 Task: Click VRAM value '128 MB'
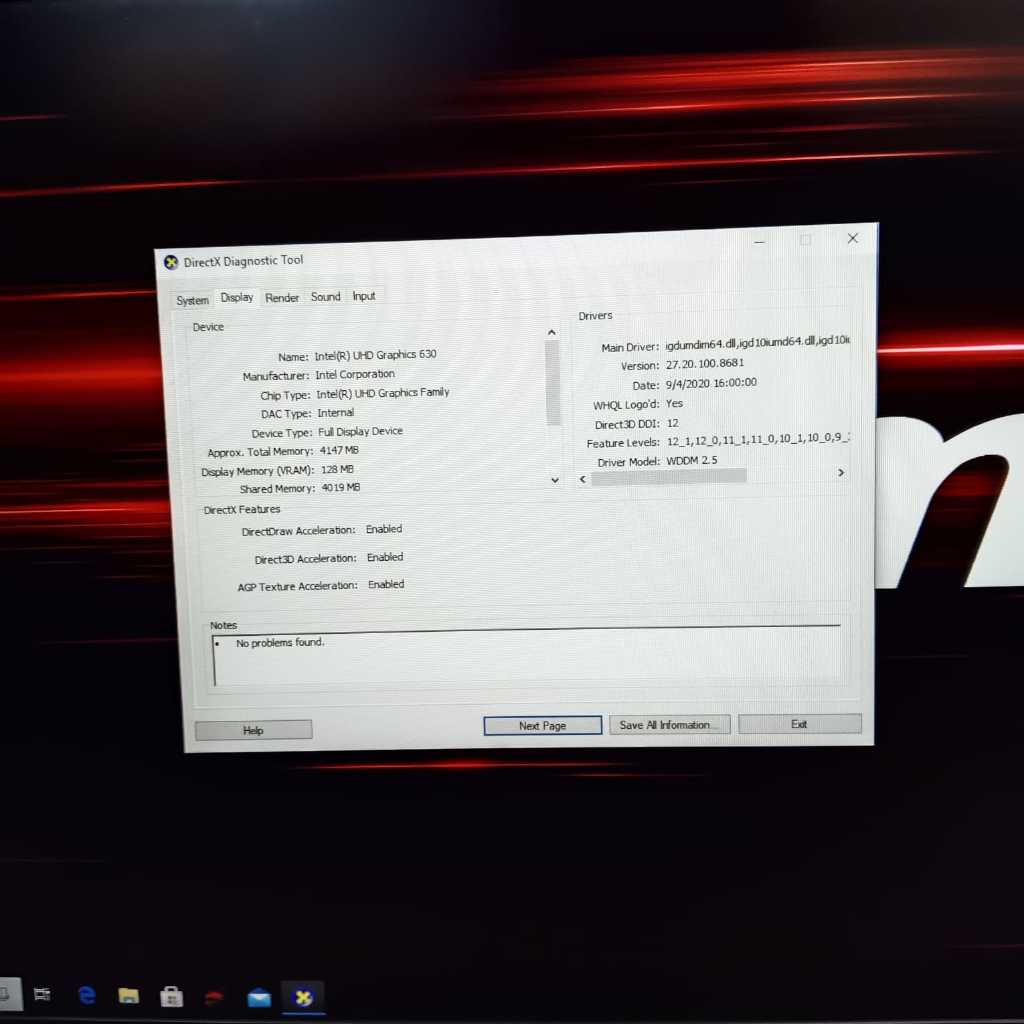coord(337,470)
